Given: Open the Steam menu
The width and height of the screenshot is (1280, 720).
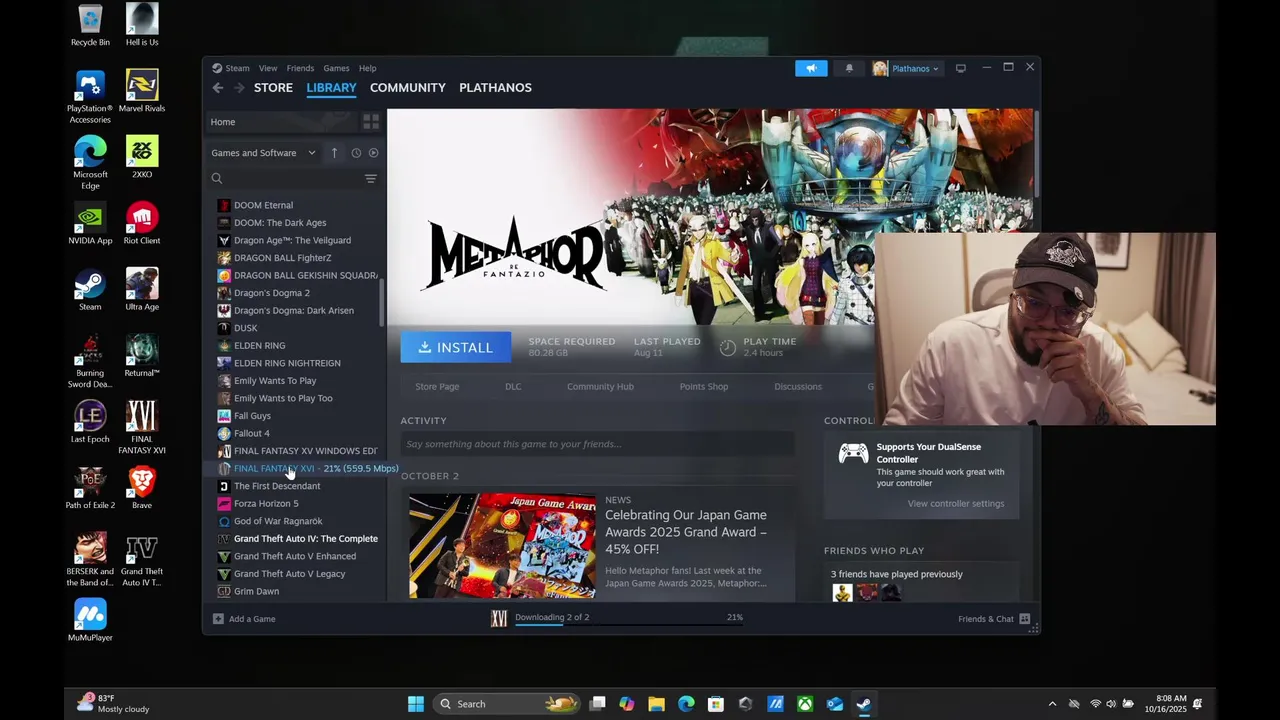Looking at the screenshot, I should pos(238,68).
